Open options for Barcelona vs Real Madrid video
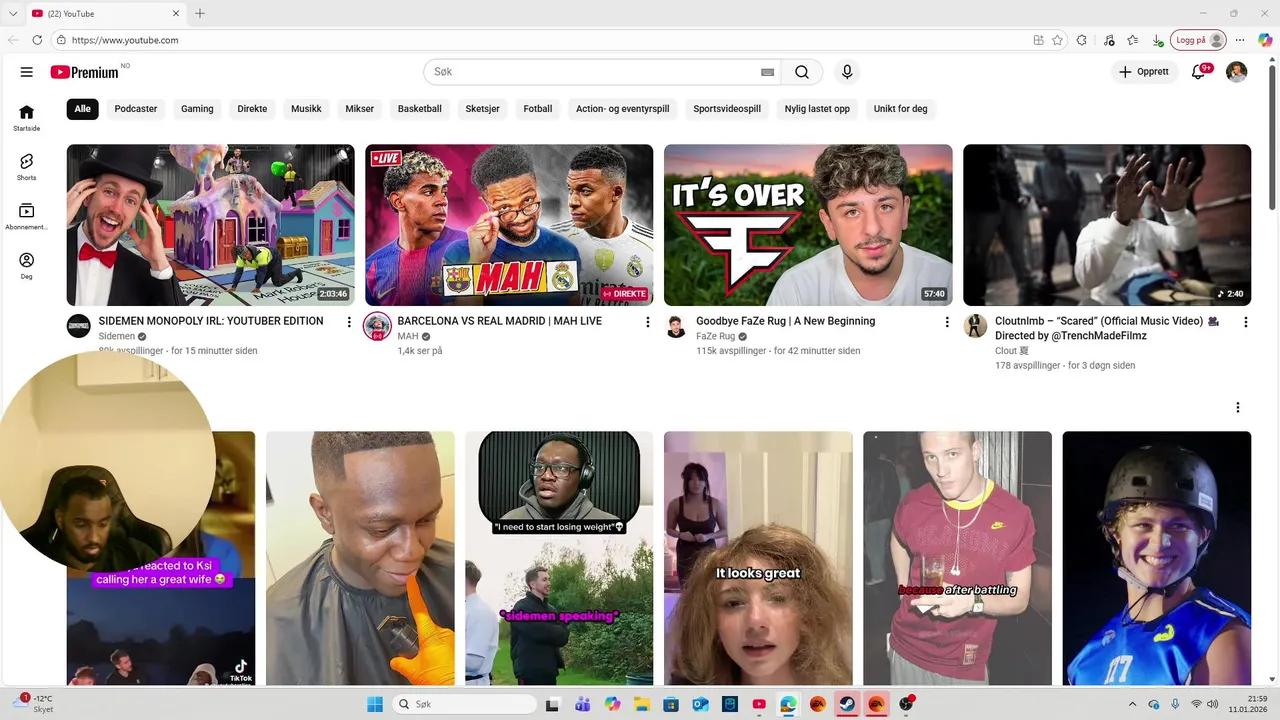1280x720 pixels. 648,322
